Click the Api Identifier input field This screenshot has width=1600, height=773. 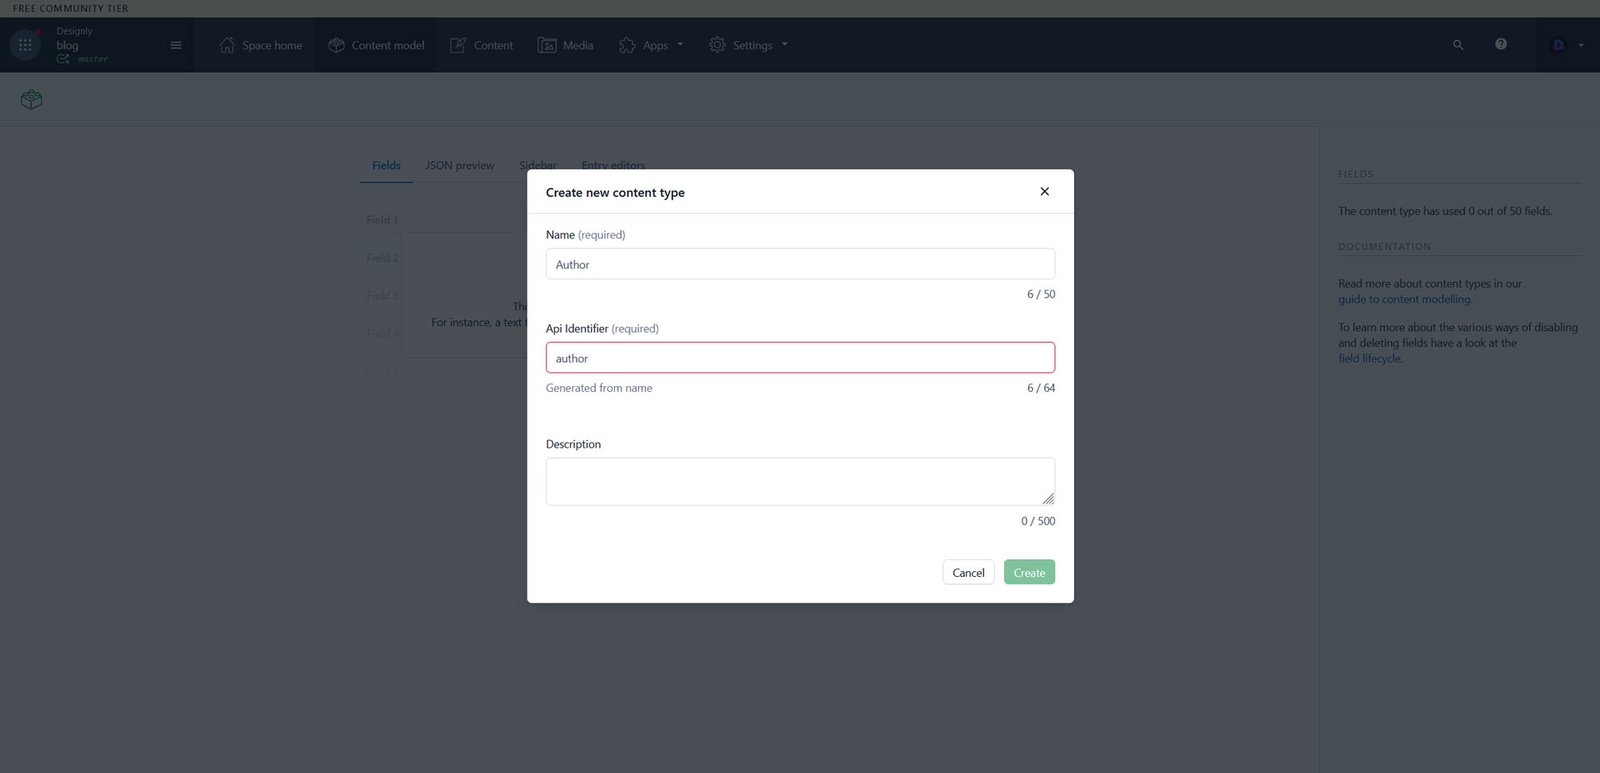[x=800, y=358]
